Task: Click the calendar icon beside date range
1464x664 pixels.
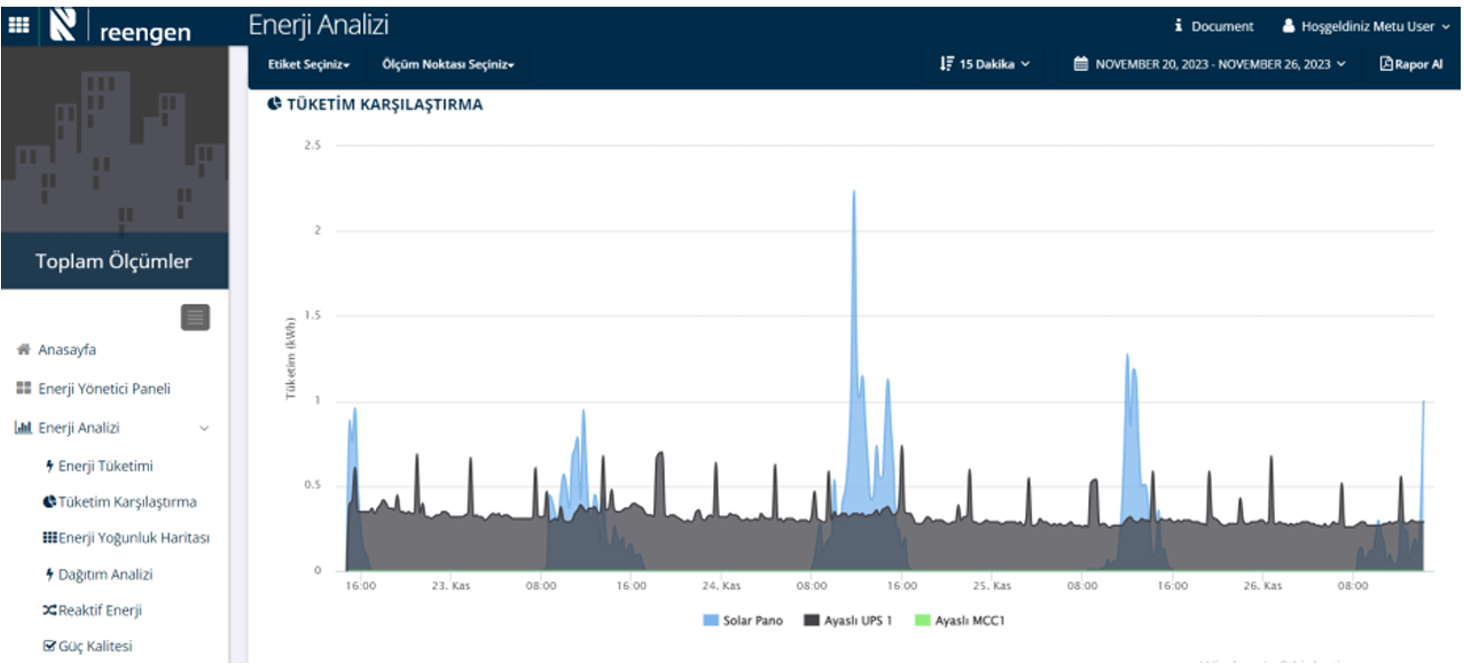Action: pos(1080,64)
